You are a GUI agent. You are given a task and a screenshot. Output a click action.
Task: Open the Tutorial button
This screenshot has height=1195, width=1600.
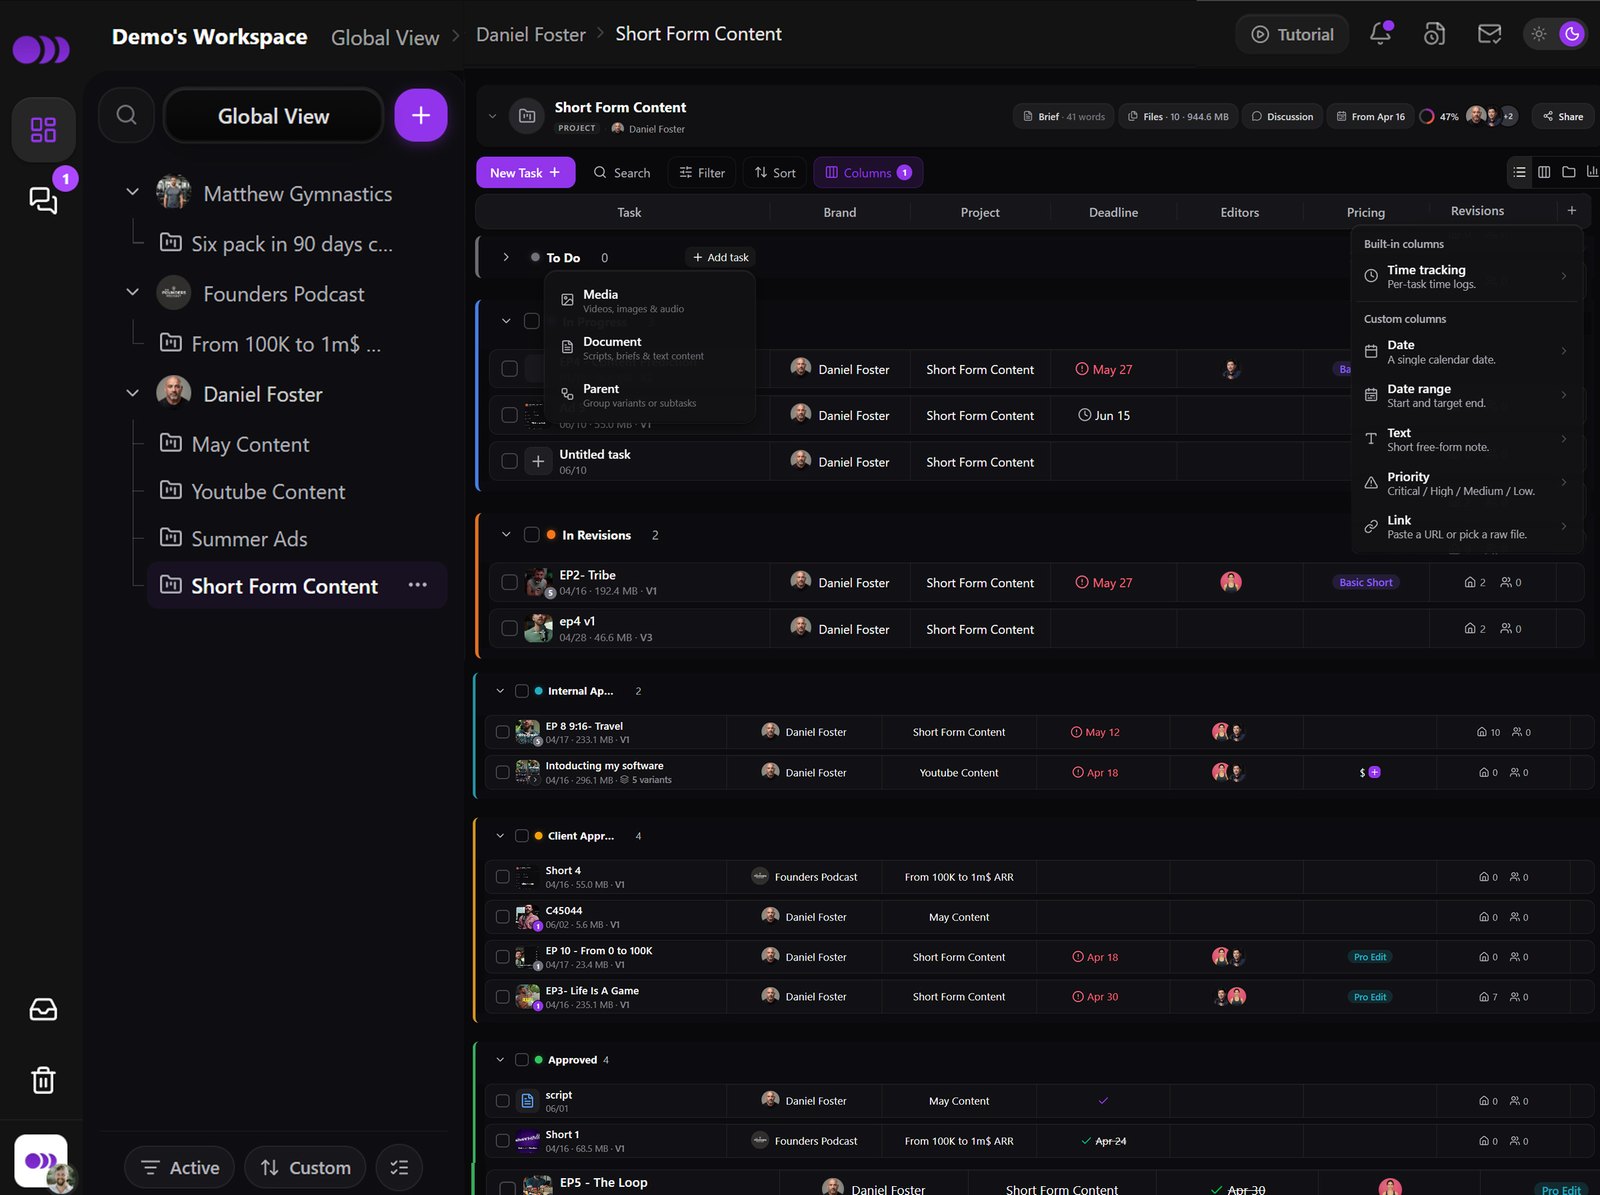point(1292,34)
